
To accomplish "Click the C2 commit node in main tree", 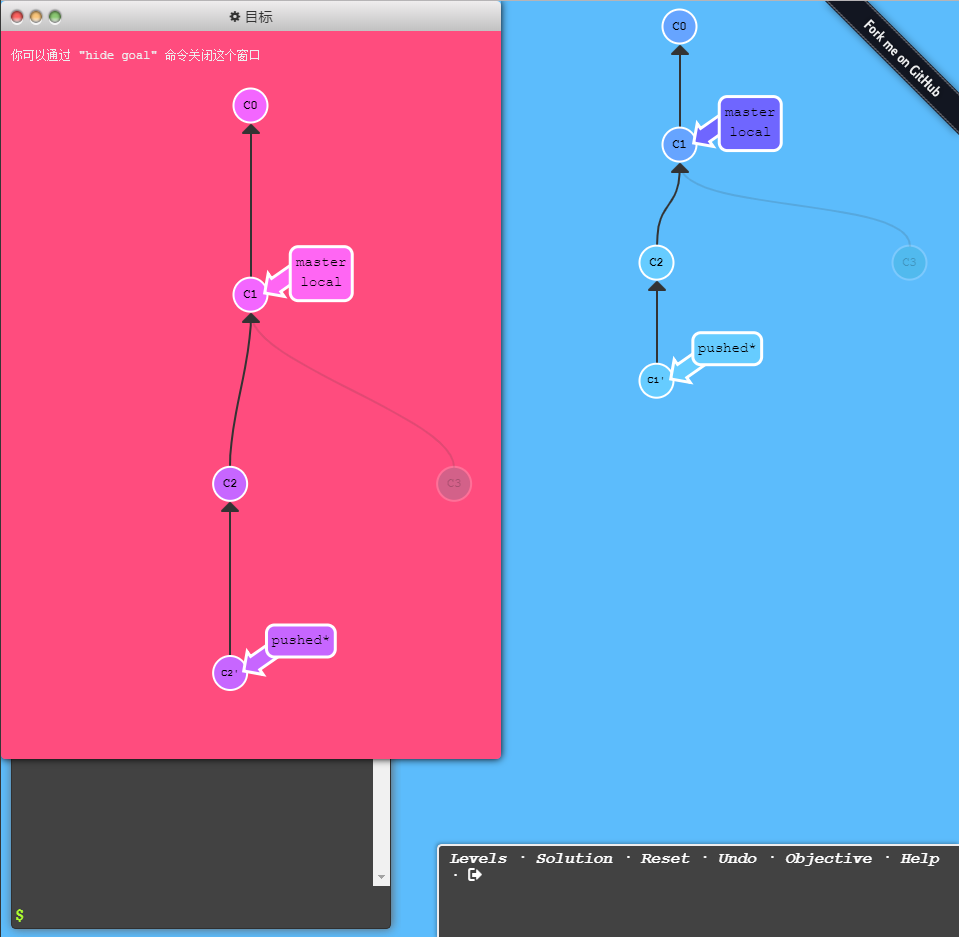I will [656, 263].
